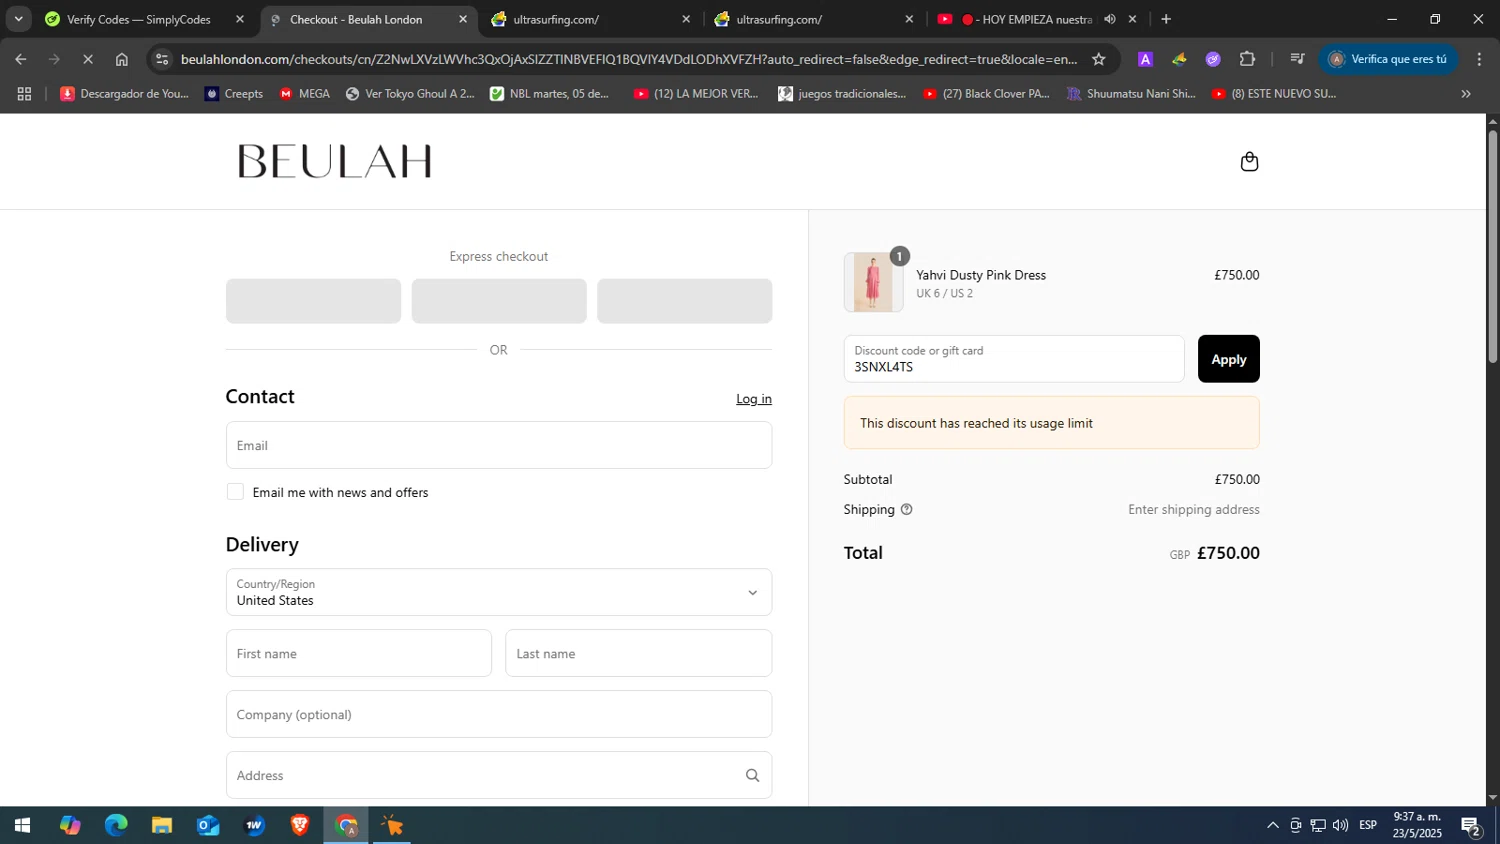The image size is (1500, 844).
Task: Click the address search magnifier icon
Action: [x=752, y=775]
